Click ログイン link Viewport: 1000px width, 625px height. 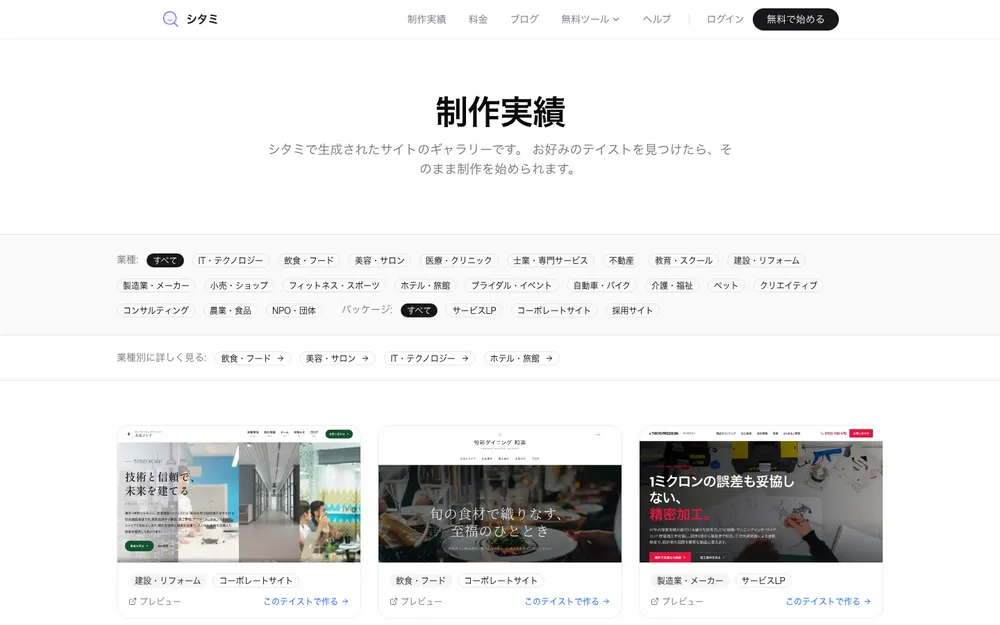(725, 19)
